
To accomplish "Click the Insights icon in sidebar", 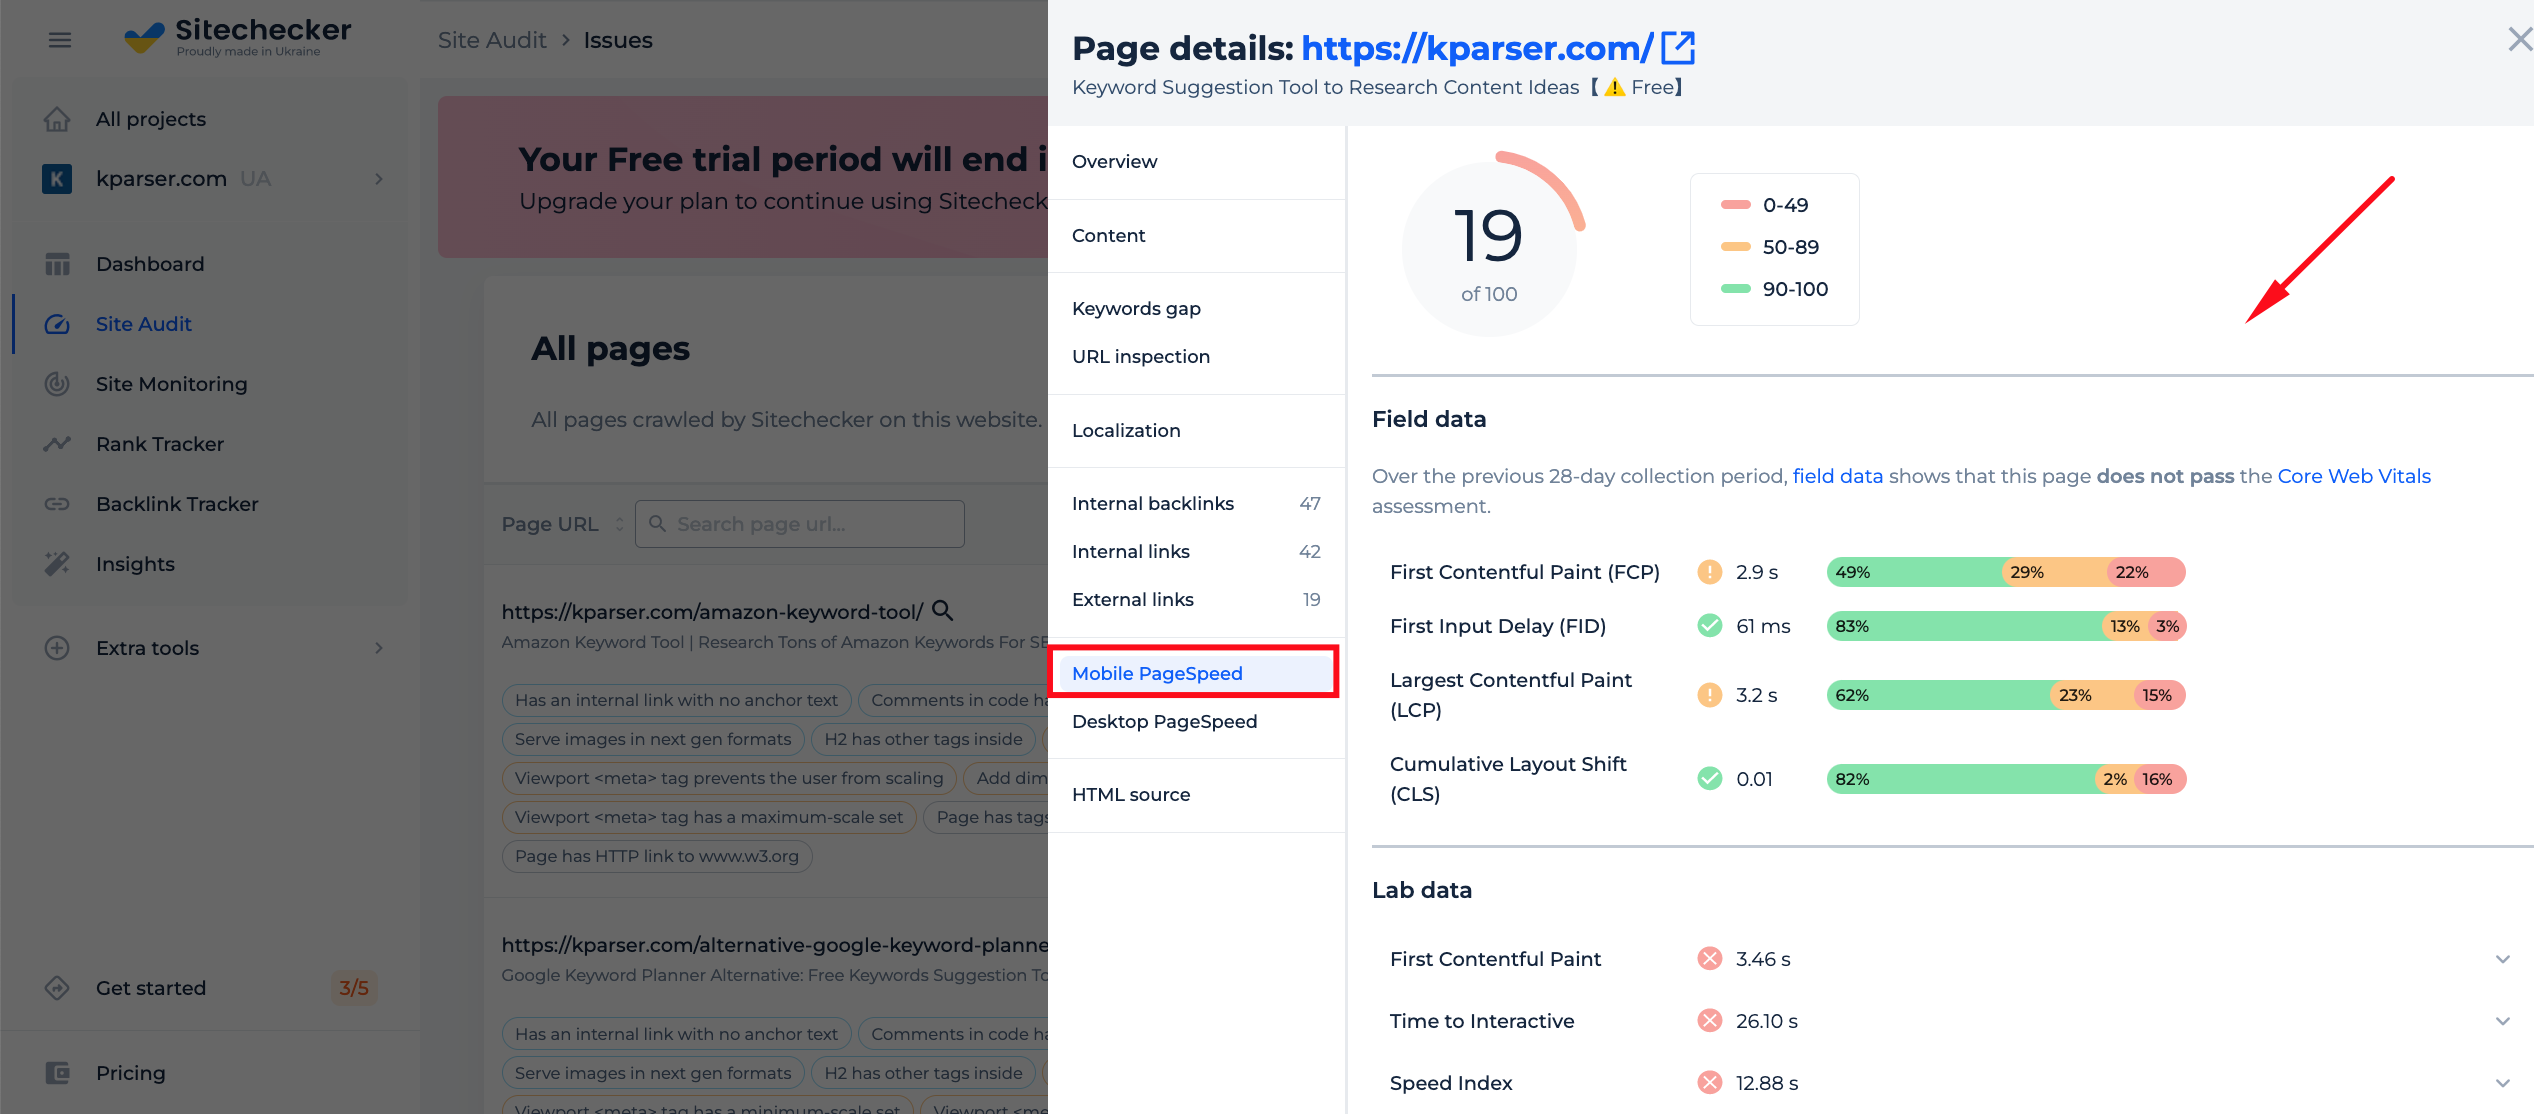I will [57, 563].
